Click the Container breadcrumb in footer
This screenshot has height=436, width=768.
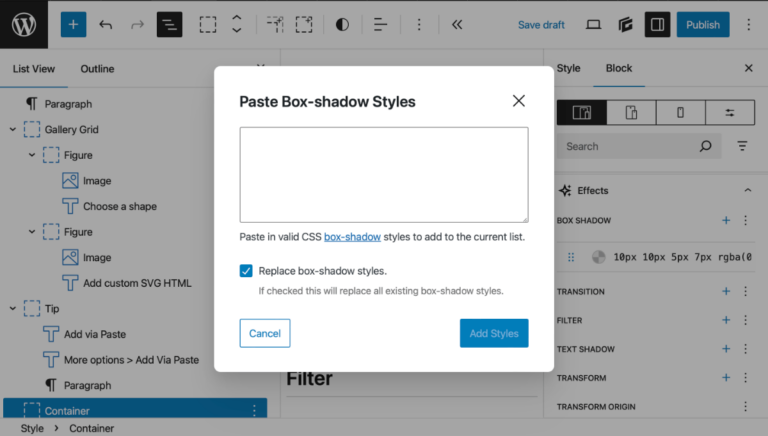(92, 428)
